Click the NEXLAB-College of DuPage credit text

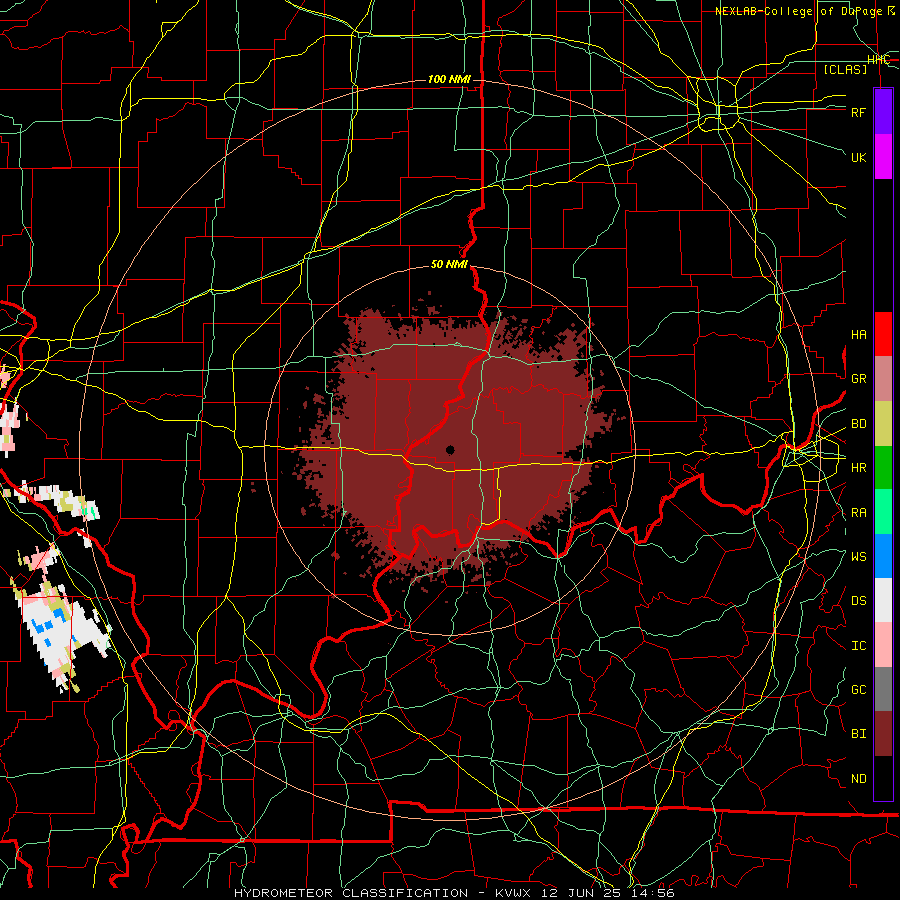click(x=804, y=11)
